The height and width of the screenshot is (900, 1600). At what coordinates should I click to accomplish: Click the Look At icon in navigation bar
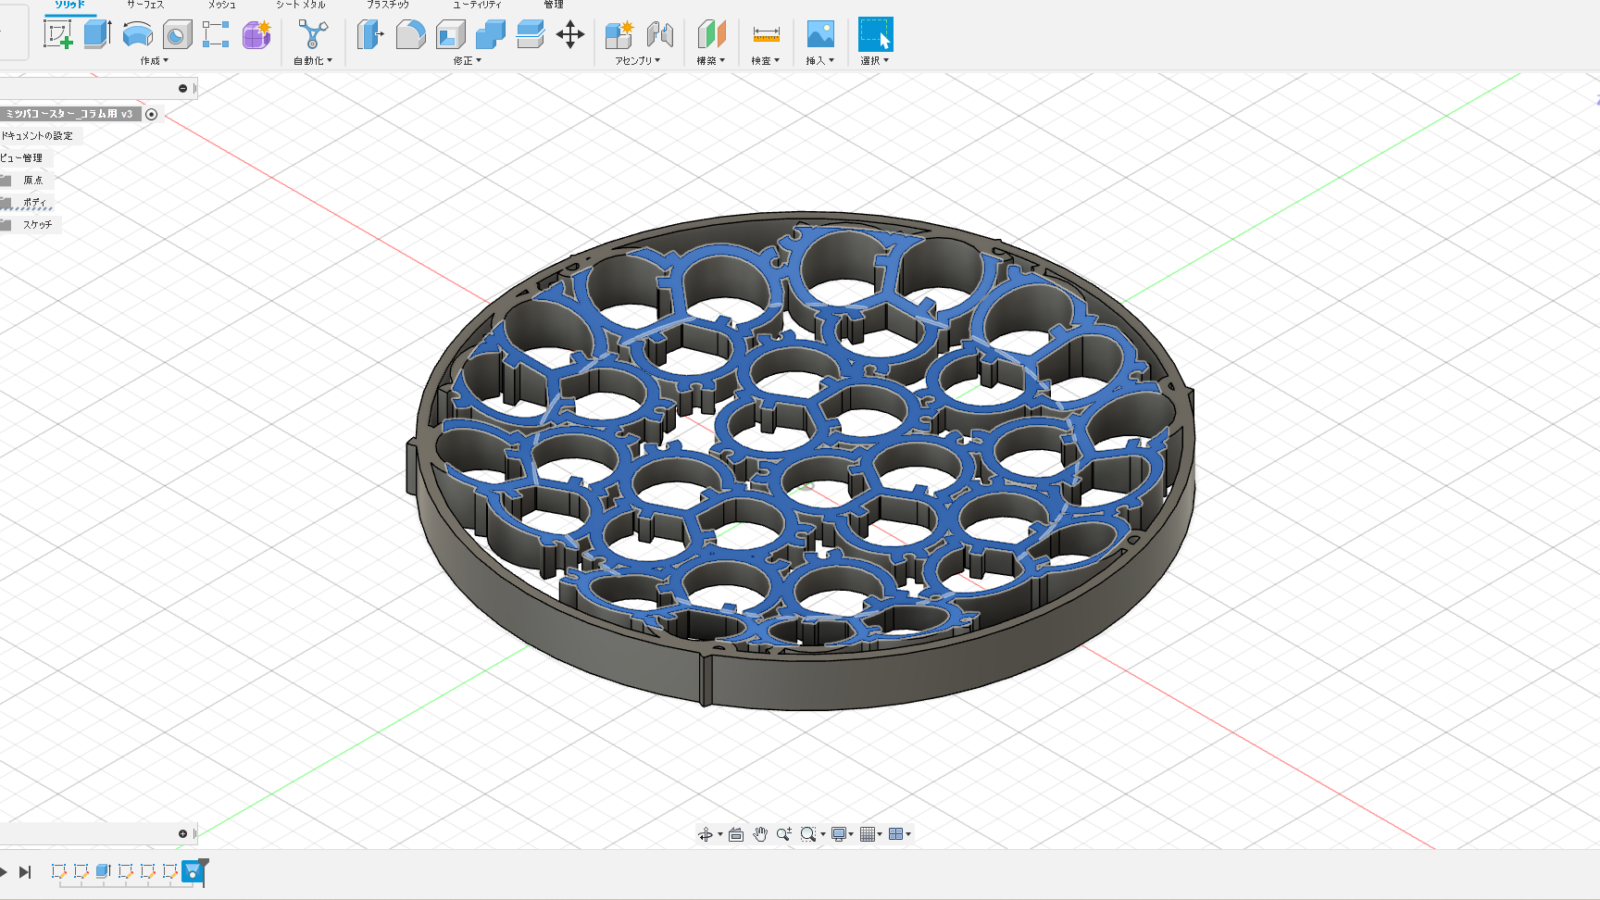point(736,834)
